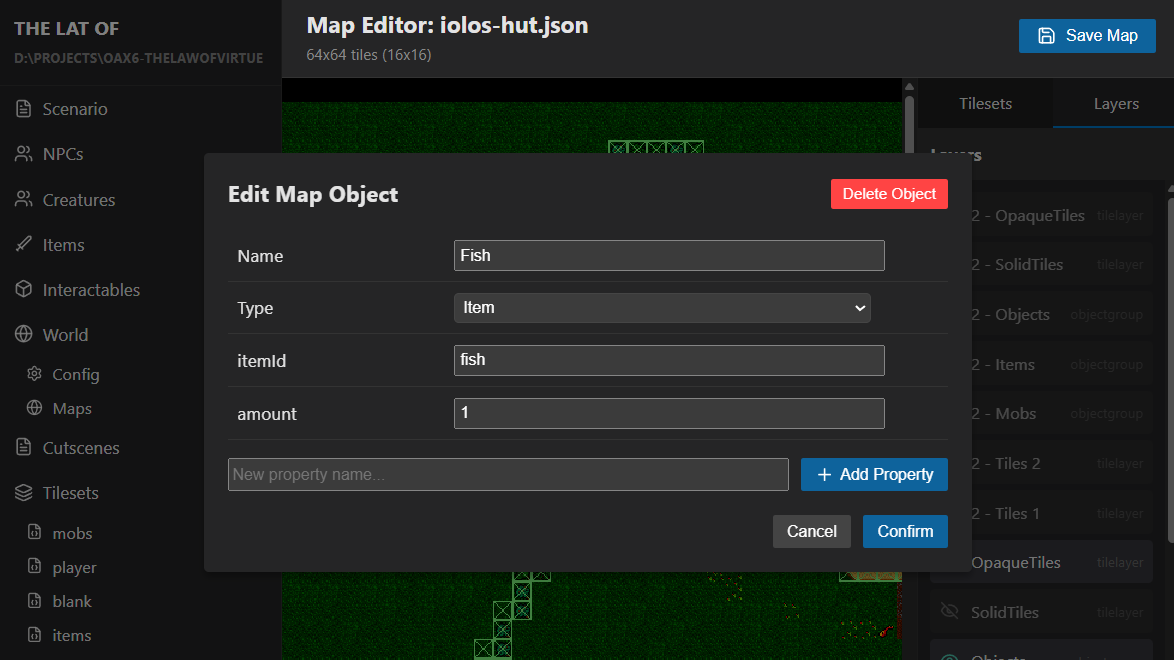Viewport: 1174px width, 660px height.
Task: Click the sword icon beside capitalized Items
Action: pos(23,244)
